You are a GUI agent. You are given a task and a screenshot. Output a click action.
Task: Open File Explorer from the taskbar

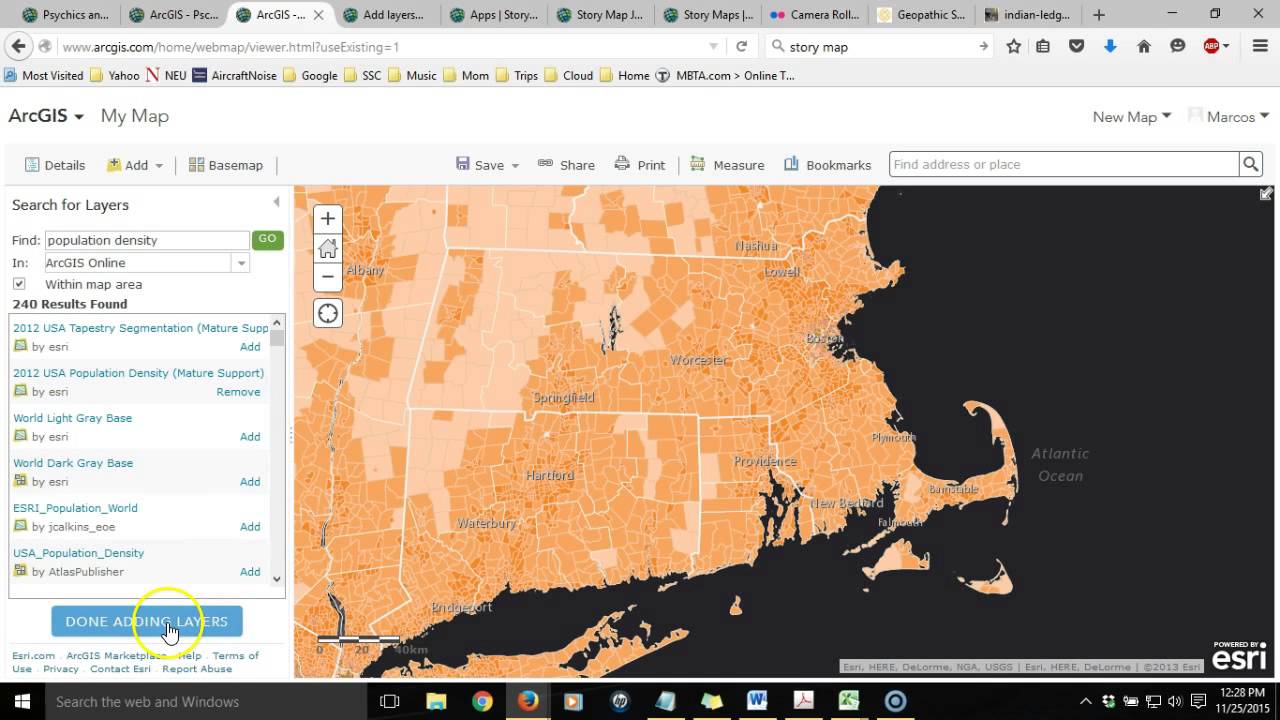tap(436, 701)
